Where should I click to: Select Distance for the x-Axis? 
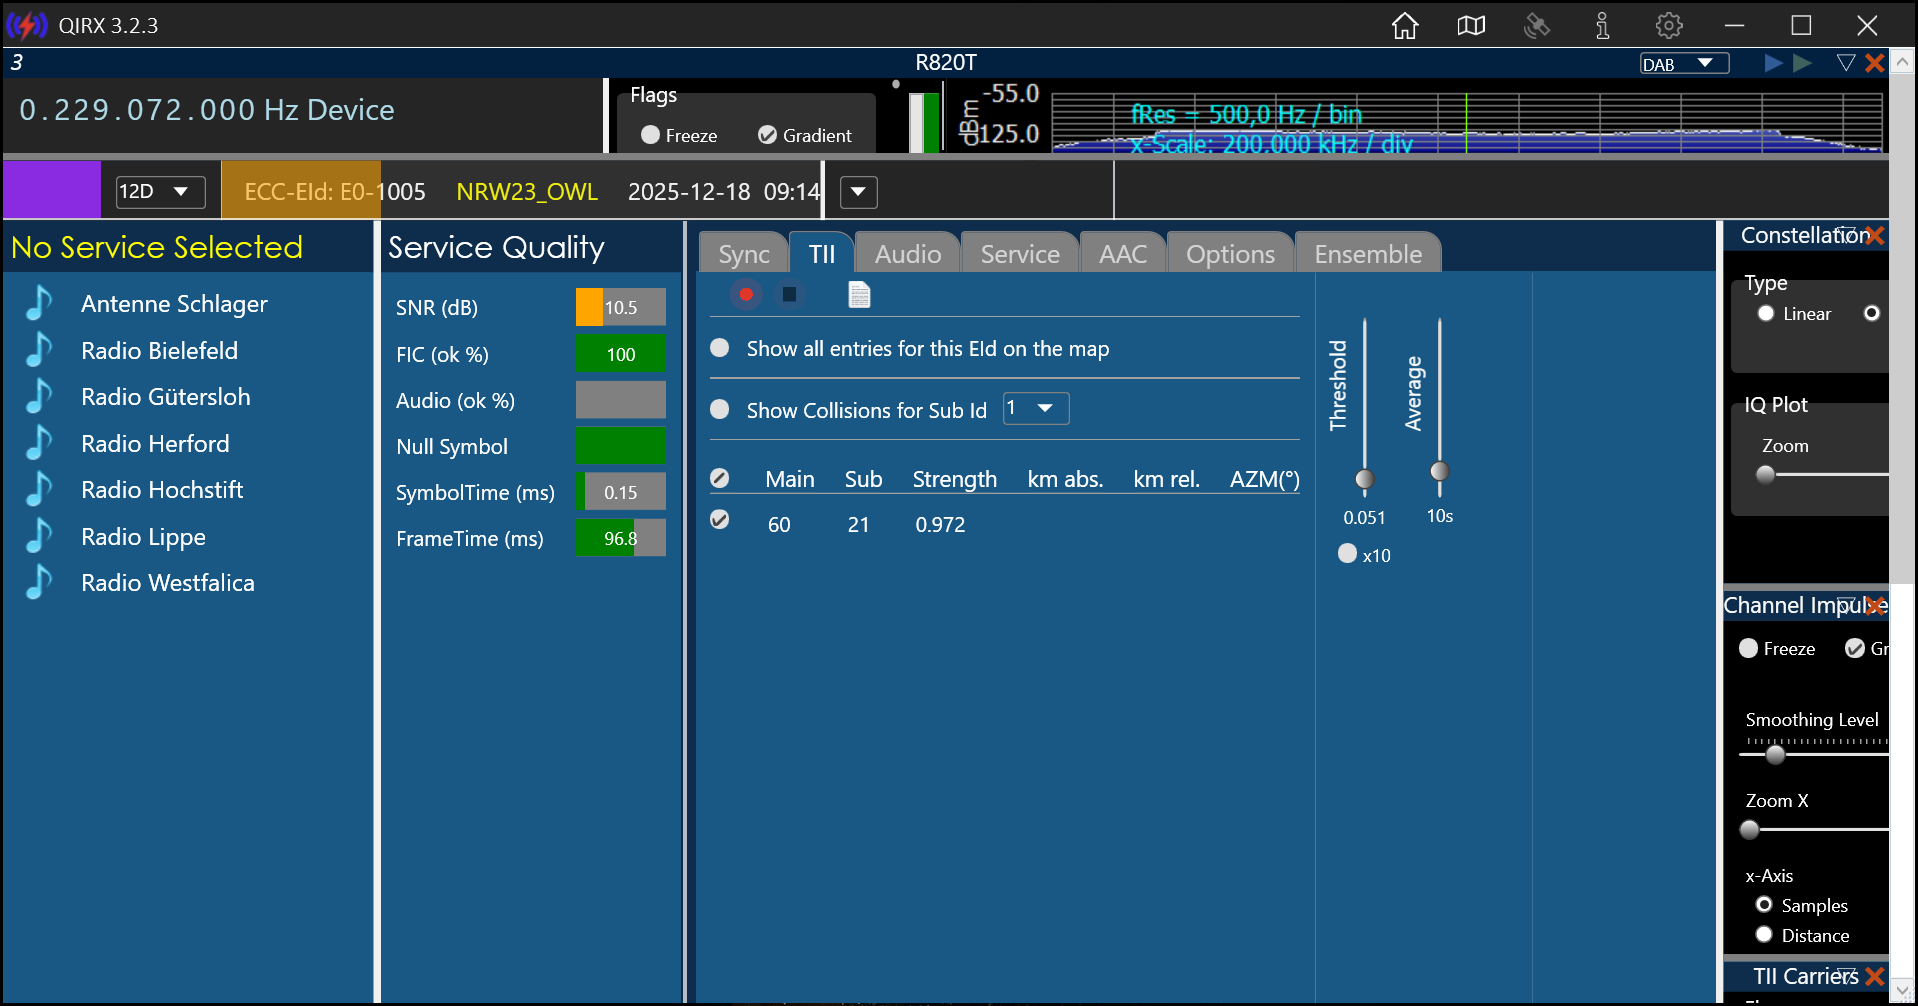point(1764,935)
